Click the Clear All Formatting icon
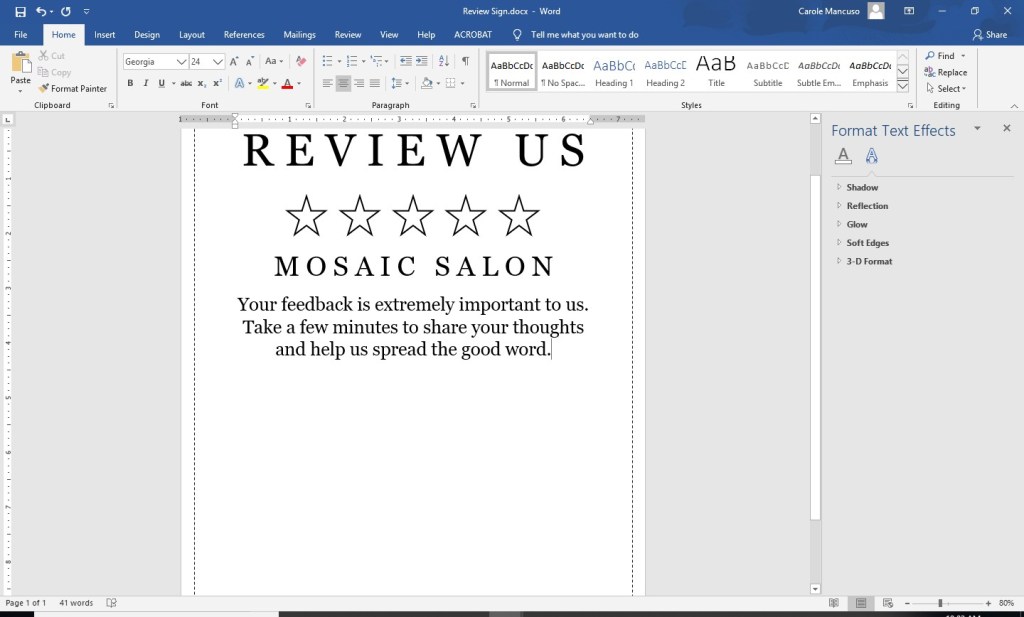Screen dimensions: 1024x617 click(303, 61)
